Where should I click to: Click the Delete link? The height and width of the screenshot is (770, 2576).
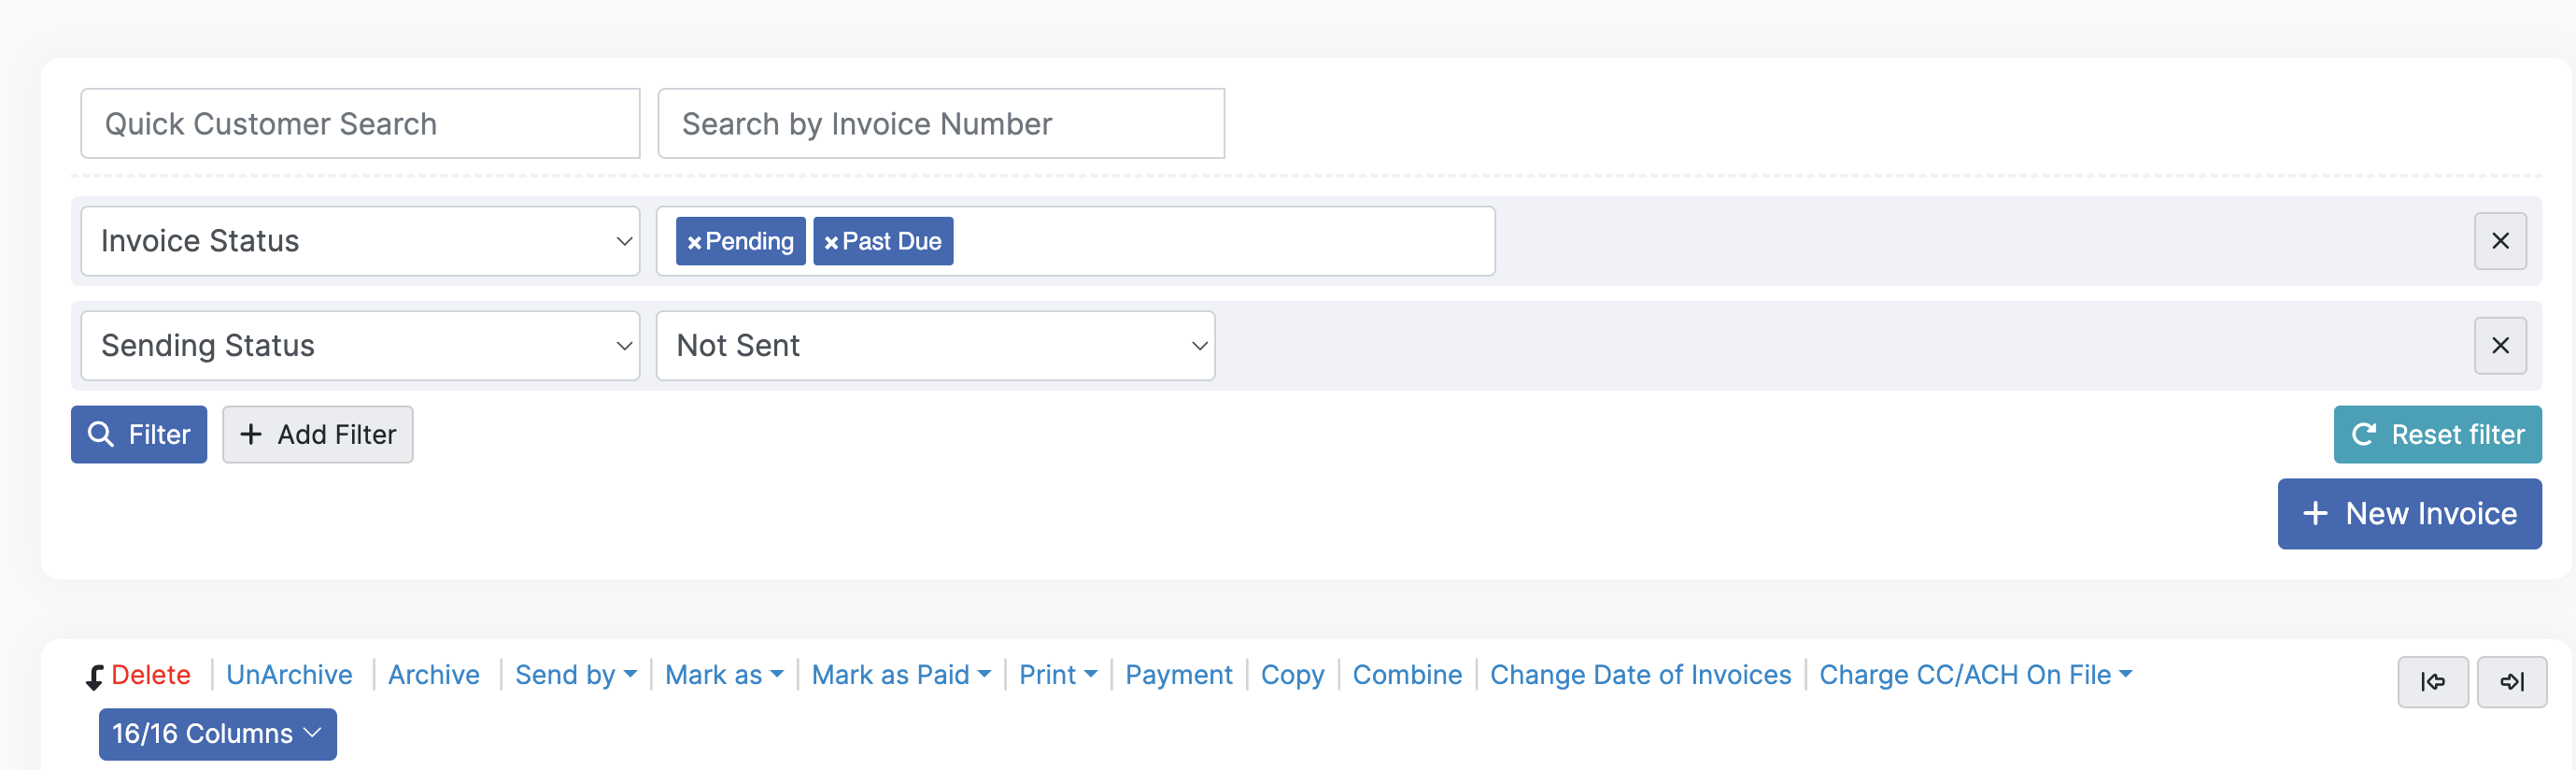[x=150, y=675]
